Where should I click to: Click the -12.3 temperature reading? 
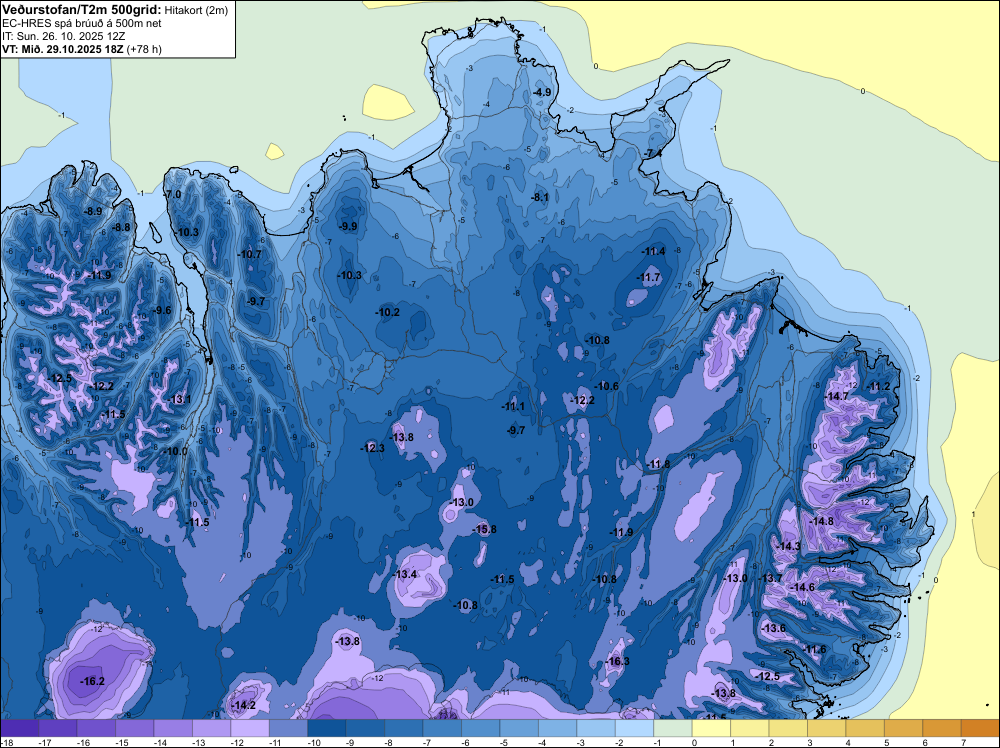pos(372,448)
